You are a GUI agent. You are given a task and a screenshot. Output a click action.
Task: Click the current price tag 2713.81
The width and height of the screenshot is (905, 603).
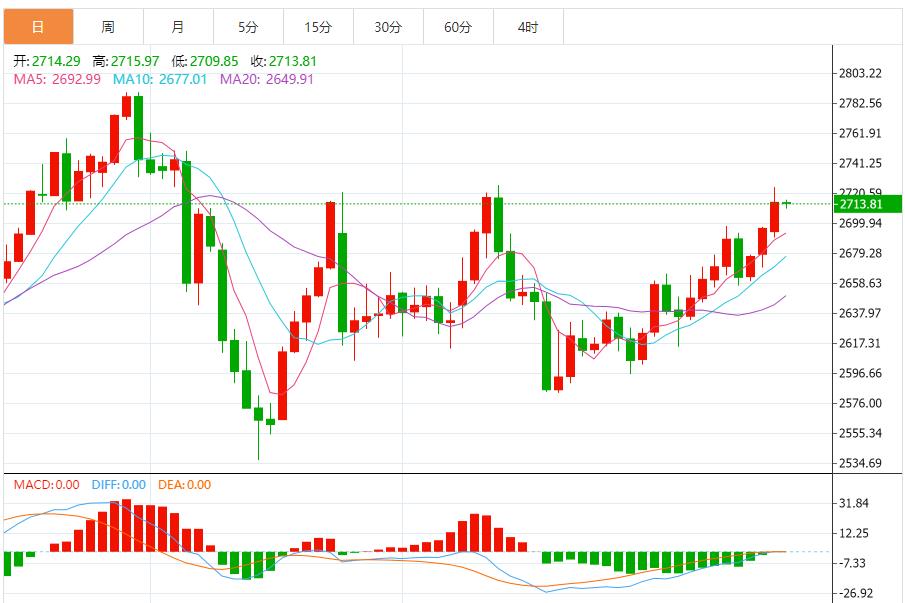point(861,205)
